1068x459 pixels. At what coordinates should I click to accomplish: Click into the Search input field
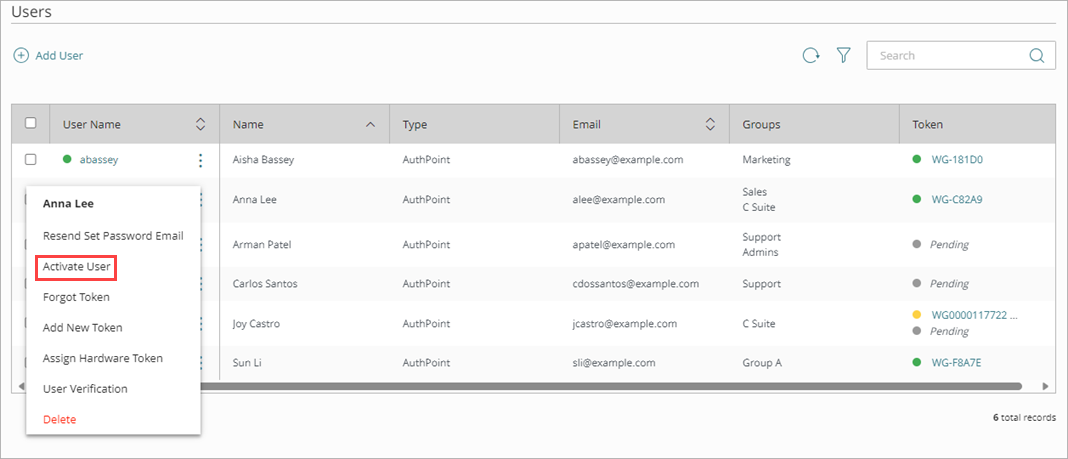[x=945, y=56]
